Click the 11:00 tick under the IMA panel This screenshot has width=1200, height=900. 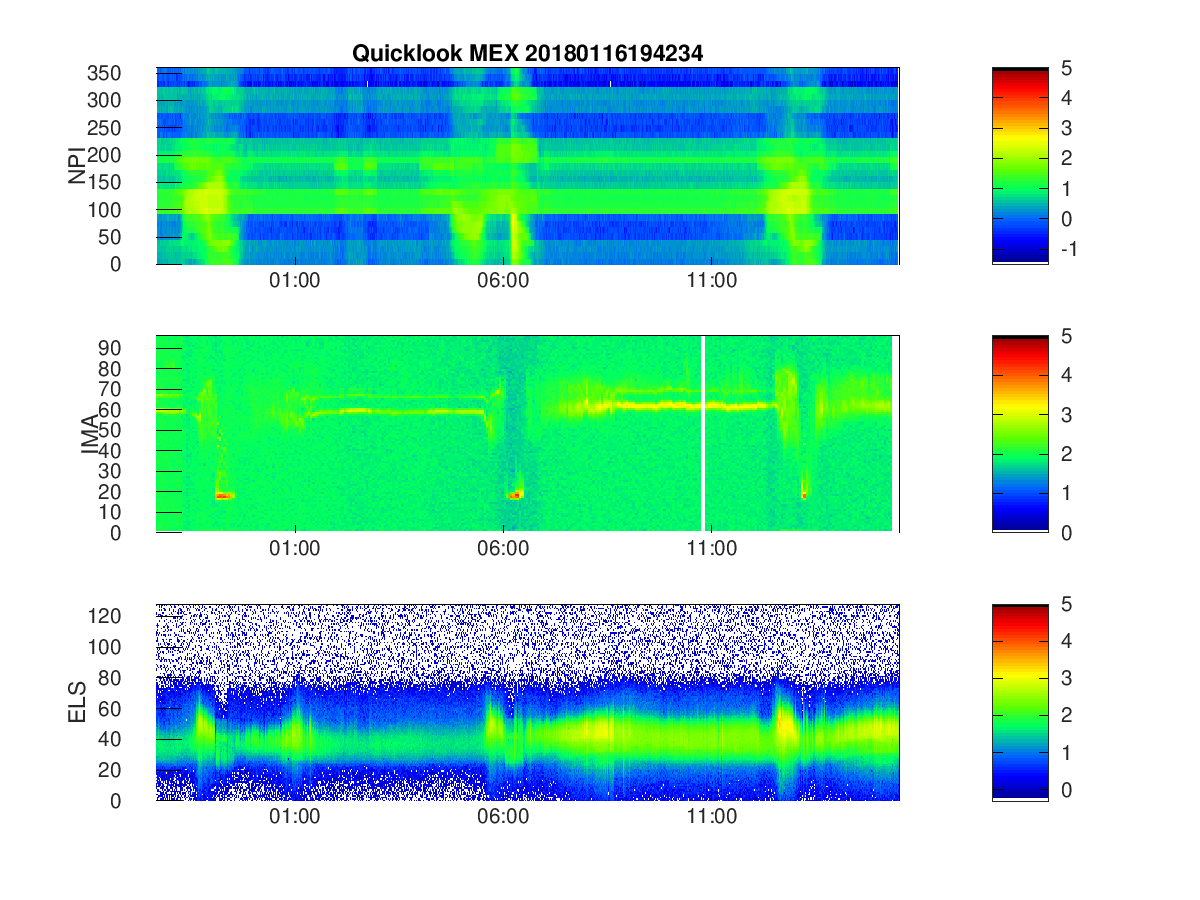(x=711, y=550)
